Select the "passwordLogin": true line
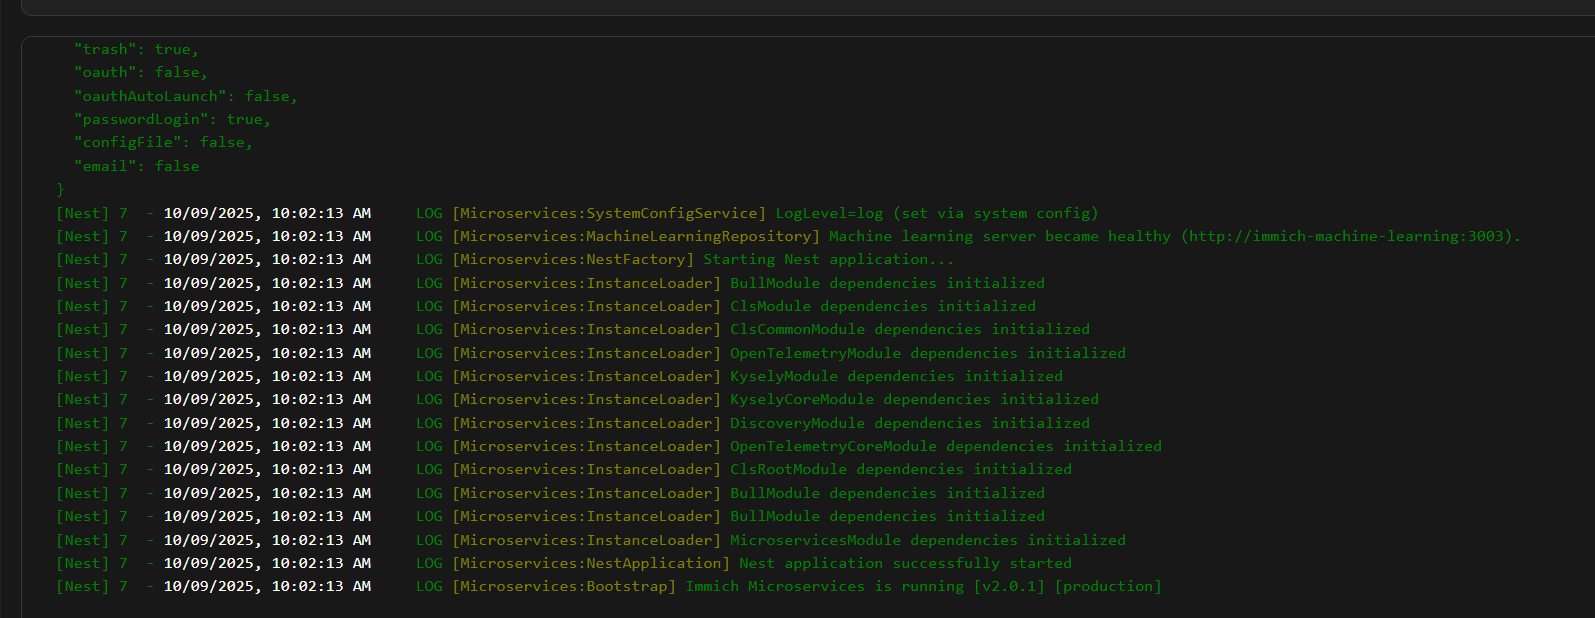The width and height of the screenshot is (1595, 618). (172, 119)
